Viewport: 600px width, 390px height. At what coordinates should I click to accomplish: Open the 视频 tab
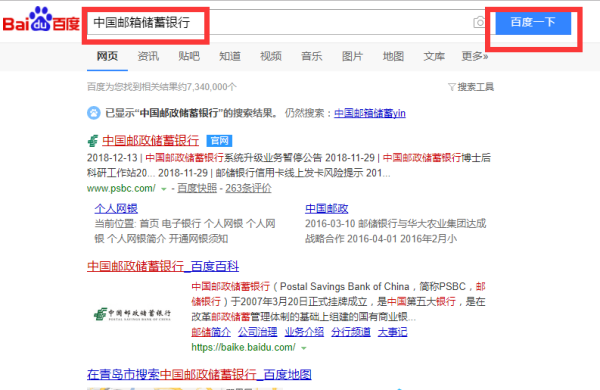(x=271, y=56)
